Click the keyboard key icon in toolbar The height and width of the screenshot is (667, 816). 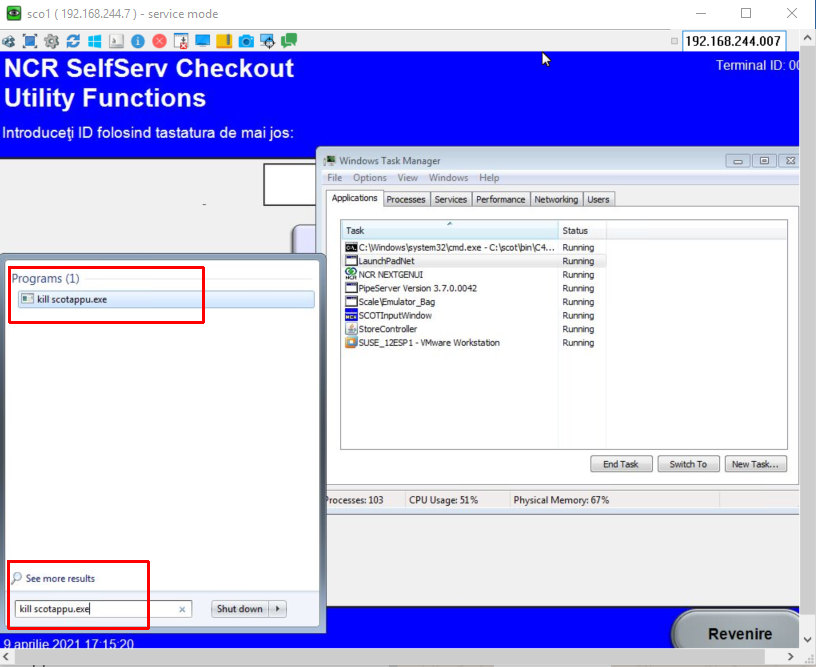116,41
